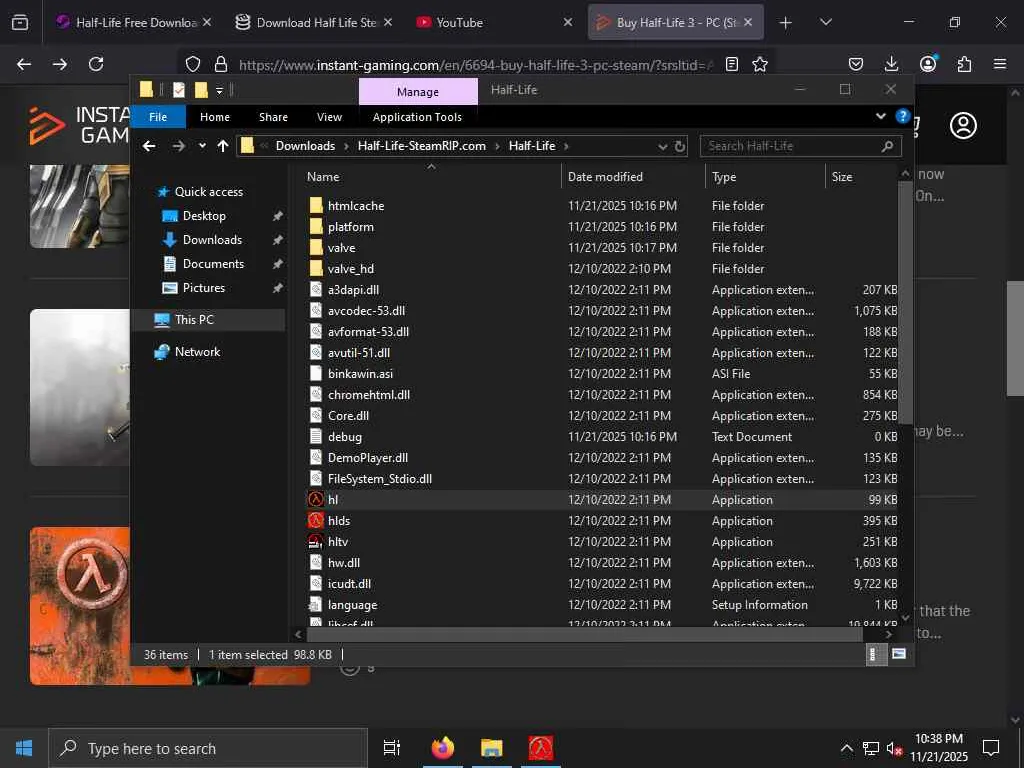Screen dimensions: 1024x768
Task: Expand the ribbon with the chevron
Action: [880, 116]
